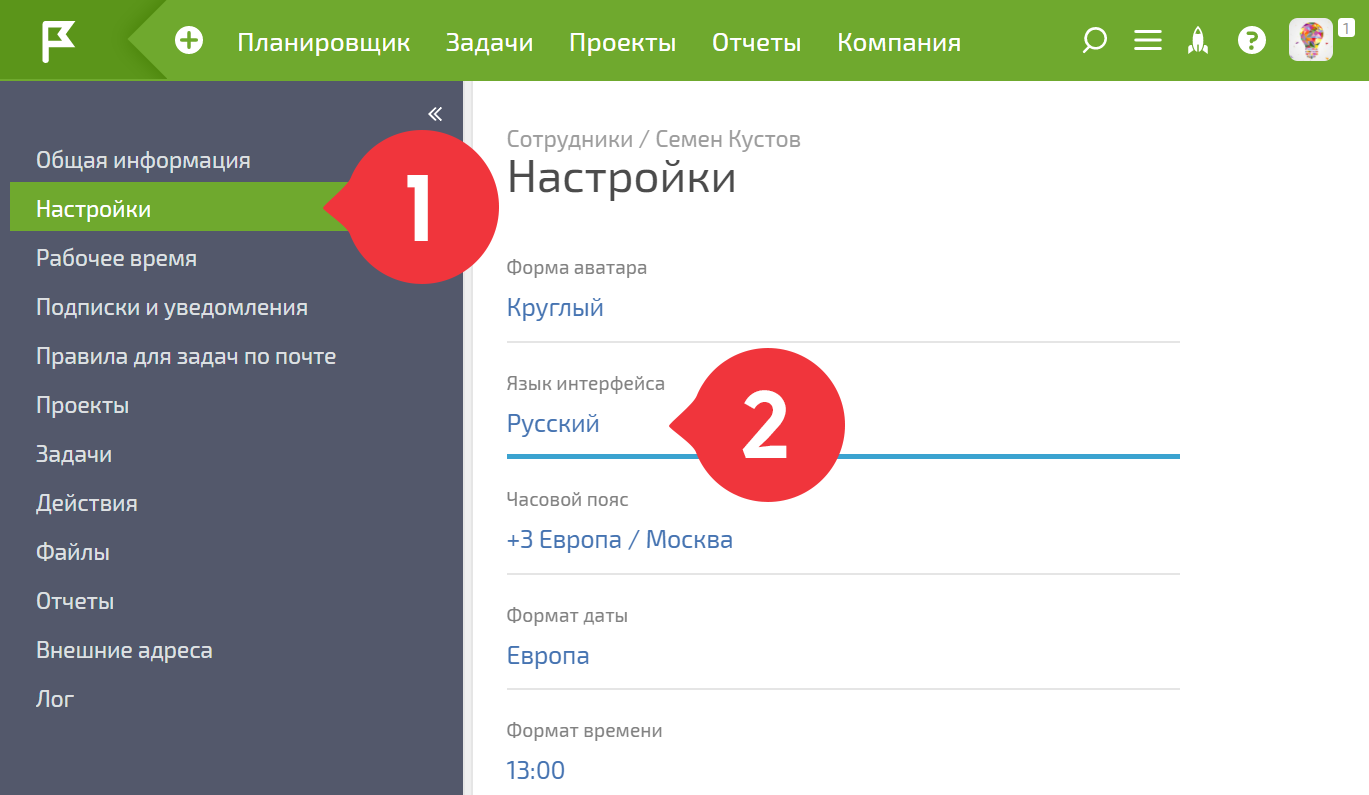Click the notification badge showing 1
1369x795 pixels.
click(1346, 28)
